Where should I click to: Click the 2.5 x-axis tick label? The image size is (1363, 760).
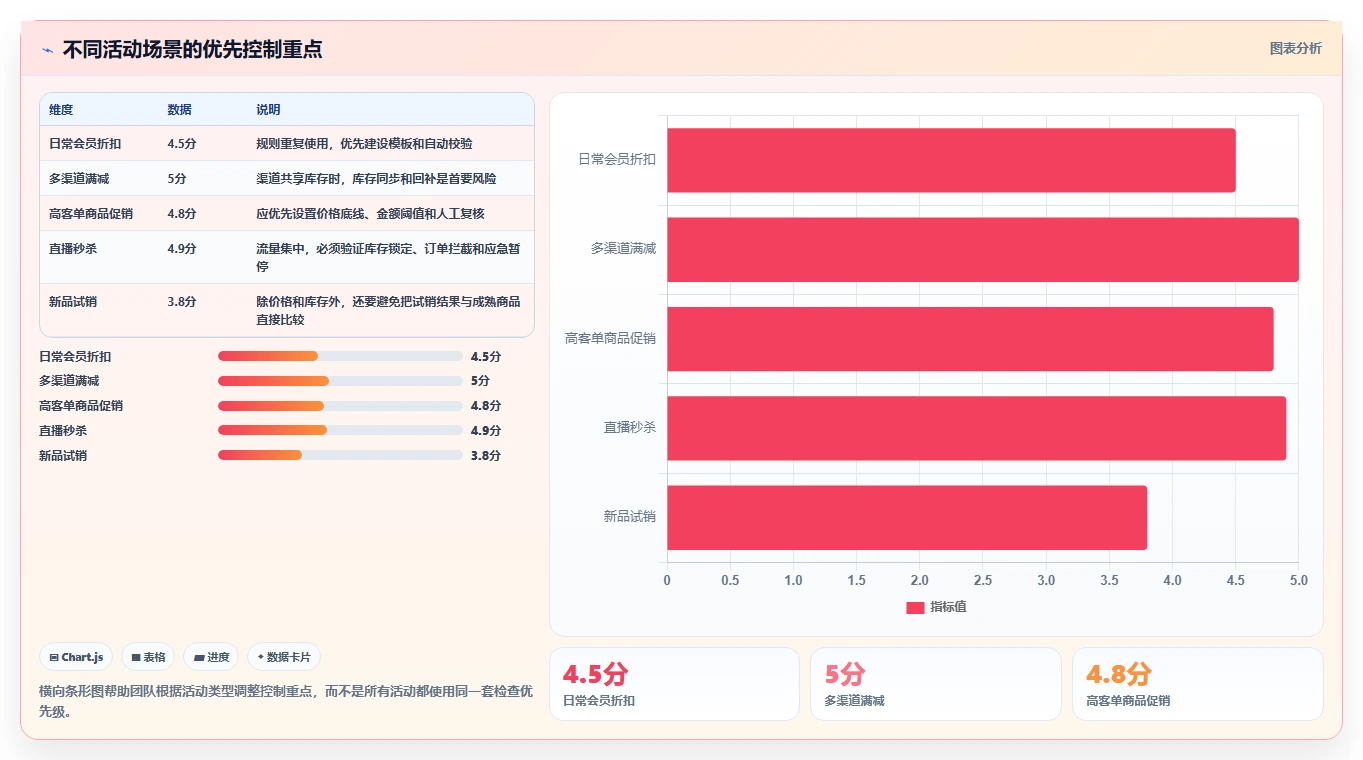coord(983,581)
